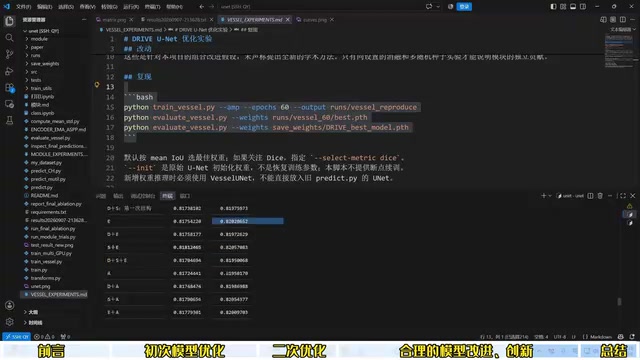This screenshot has width=640, height=360.
Task: Open the new terminal profile dropdown arrow
Action: [x=550, y=196]
